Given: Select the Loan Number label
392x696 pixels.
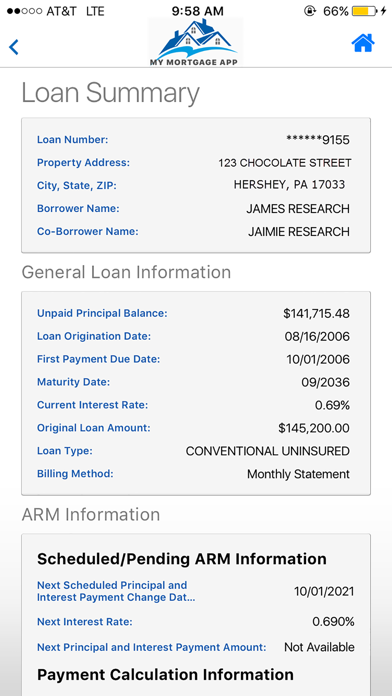Looking at the screenshot, I should coord(72,140).
